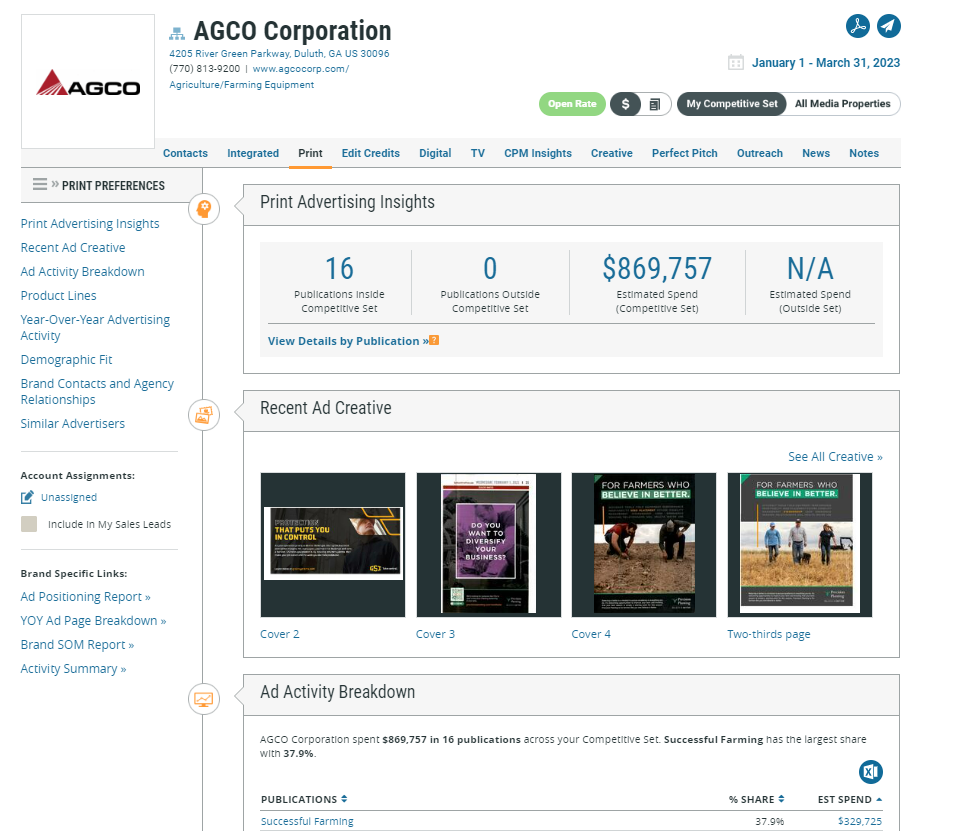Image resolution: width=965 pixels, height=831 pixels.
Task: Jump to Recent Ad Creative in sidebar
Action: coord(73,247)
